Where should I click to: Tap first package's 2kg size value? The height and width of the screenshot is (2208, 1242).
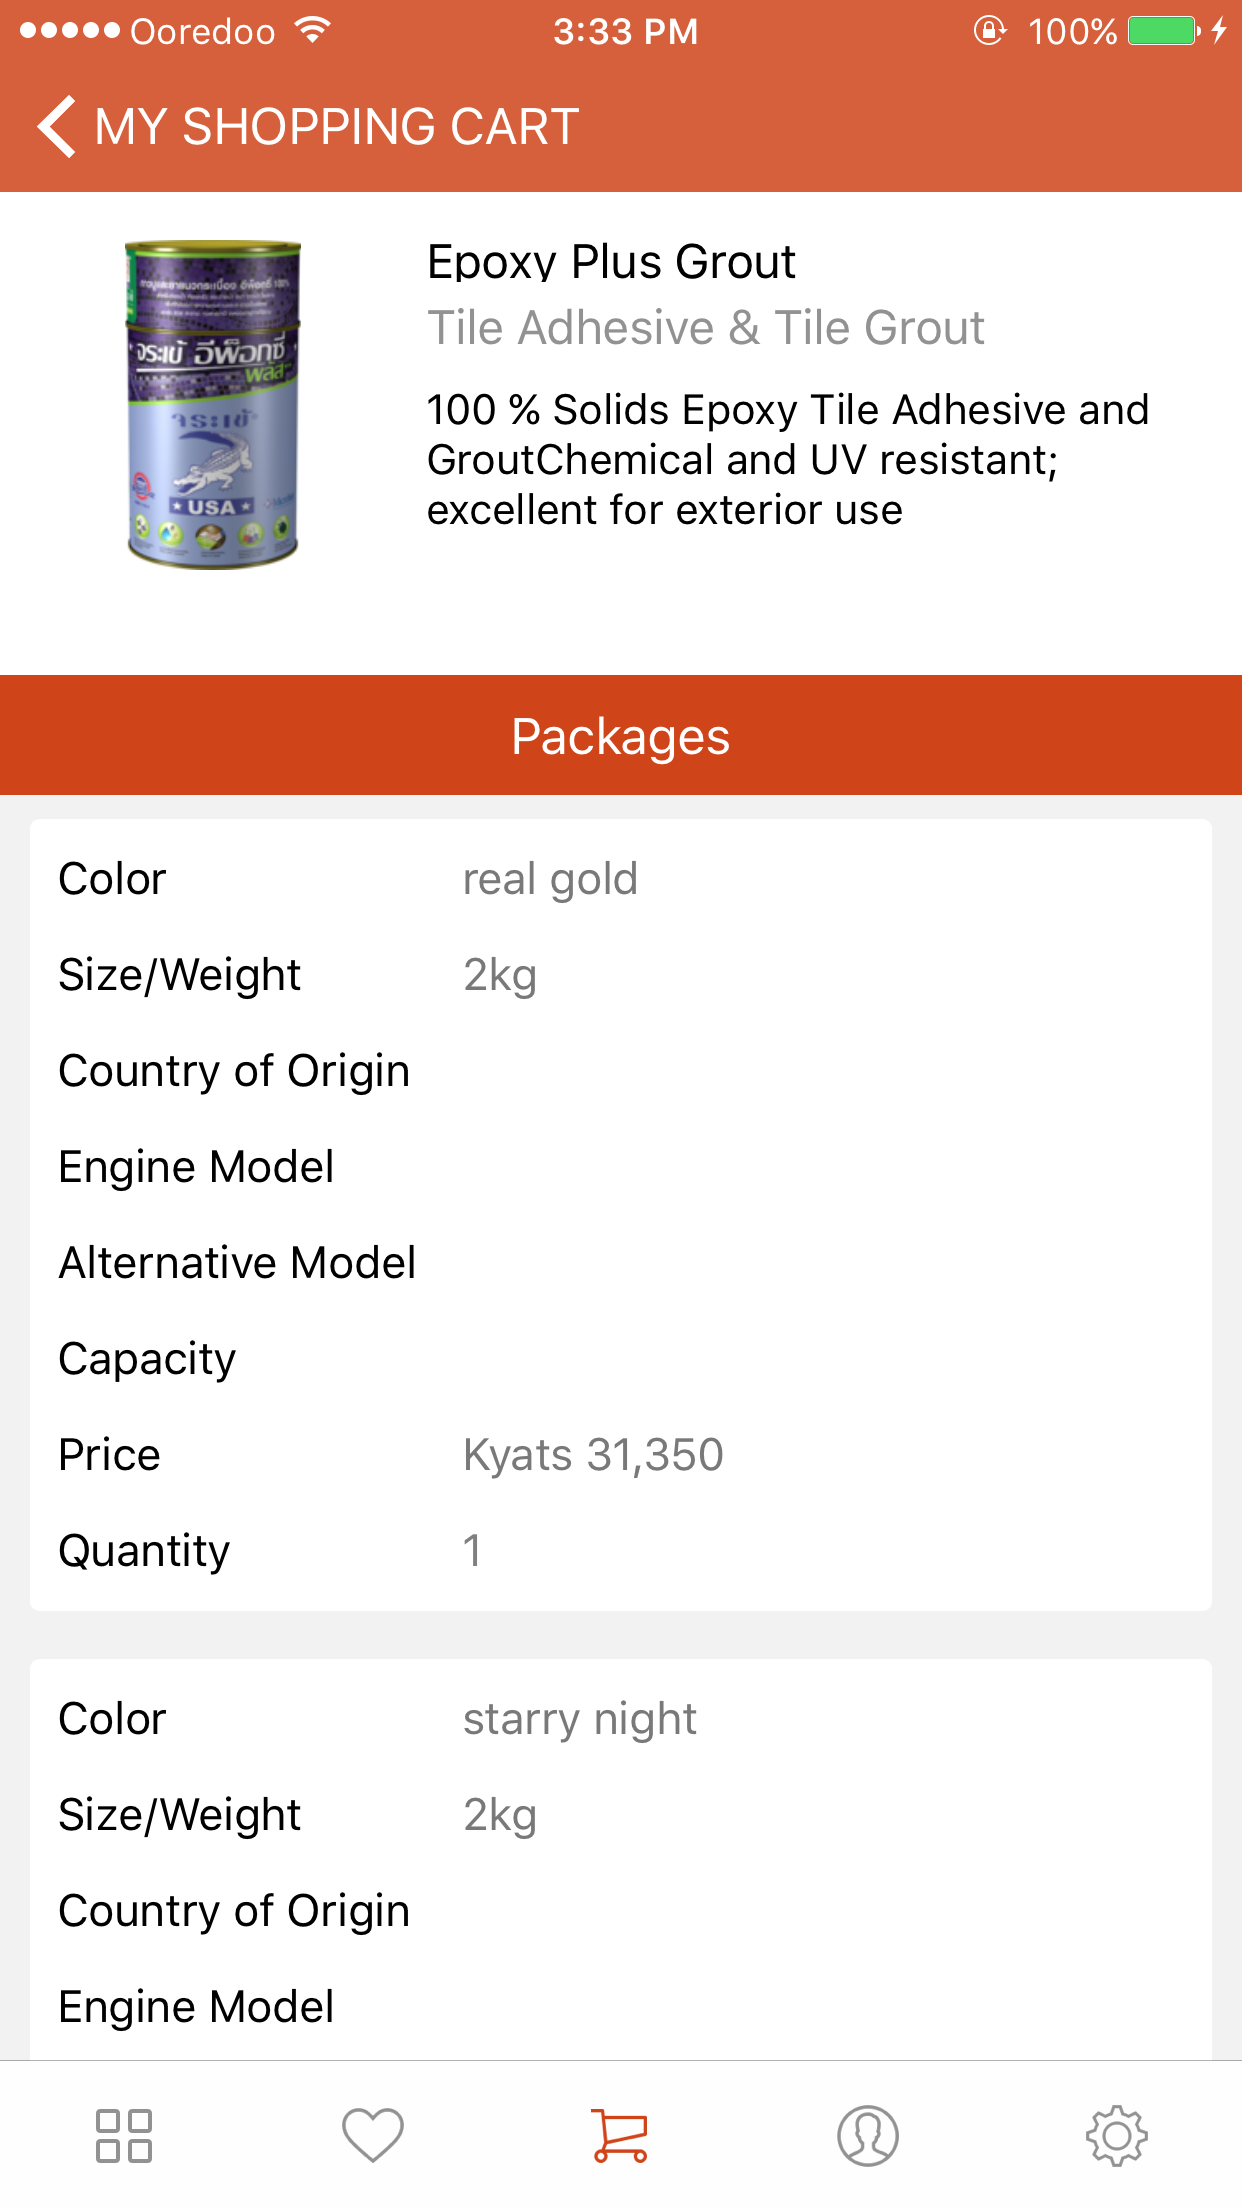pyautogui.click(x=500, y=975)
